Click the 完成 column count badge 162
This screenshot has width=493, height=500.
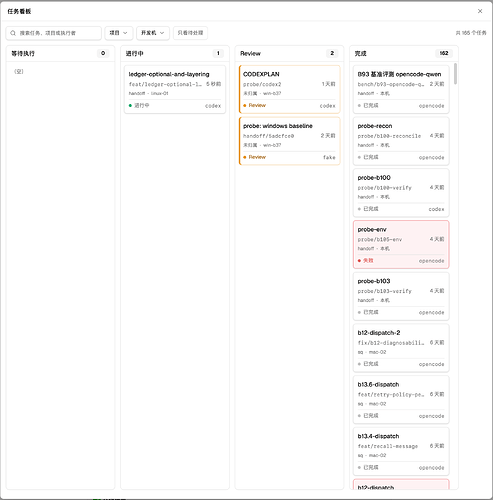444,53
